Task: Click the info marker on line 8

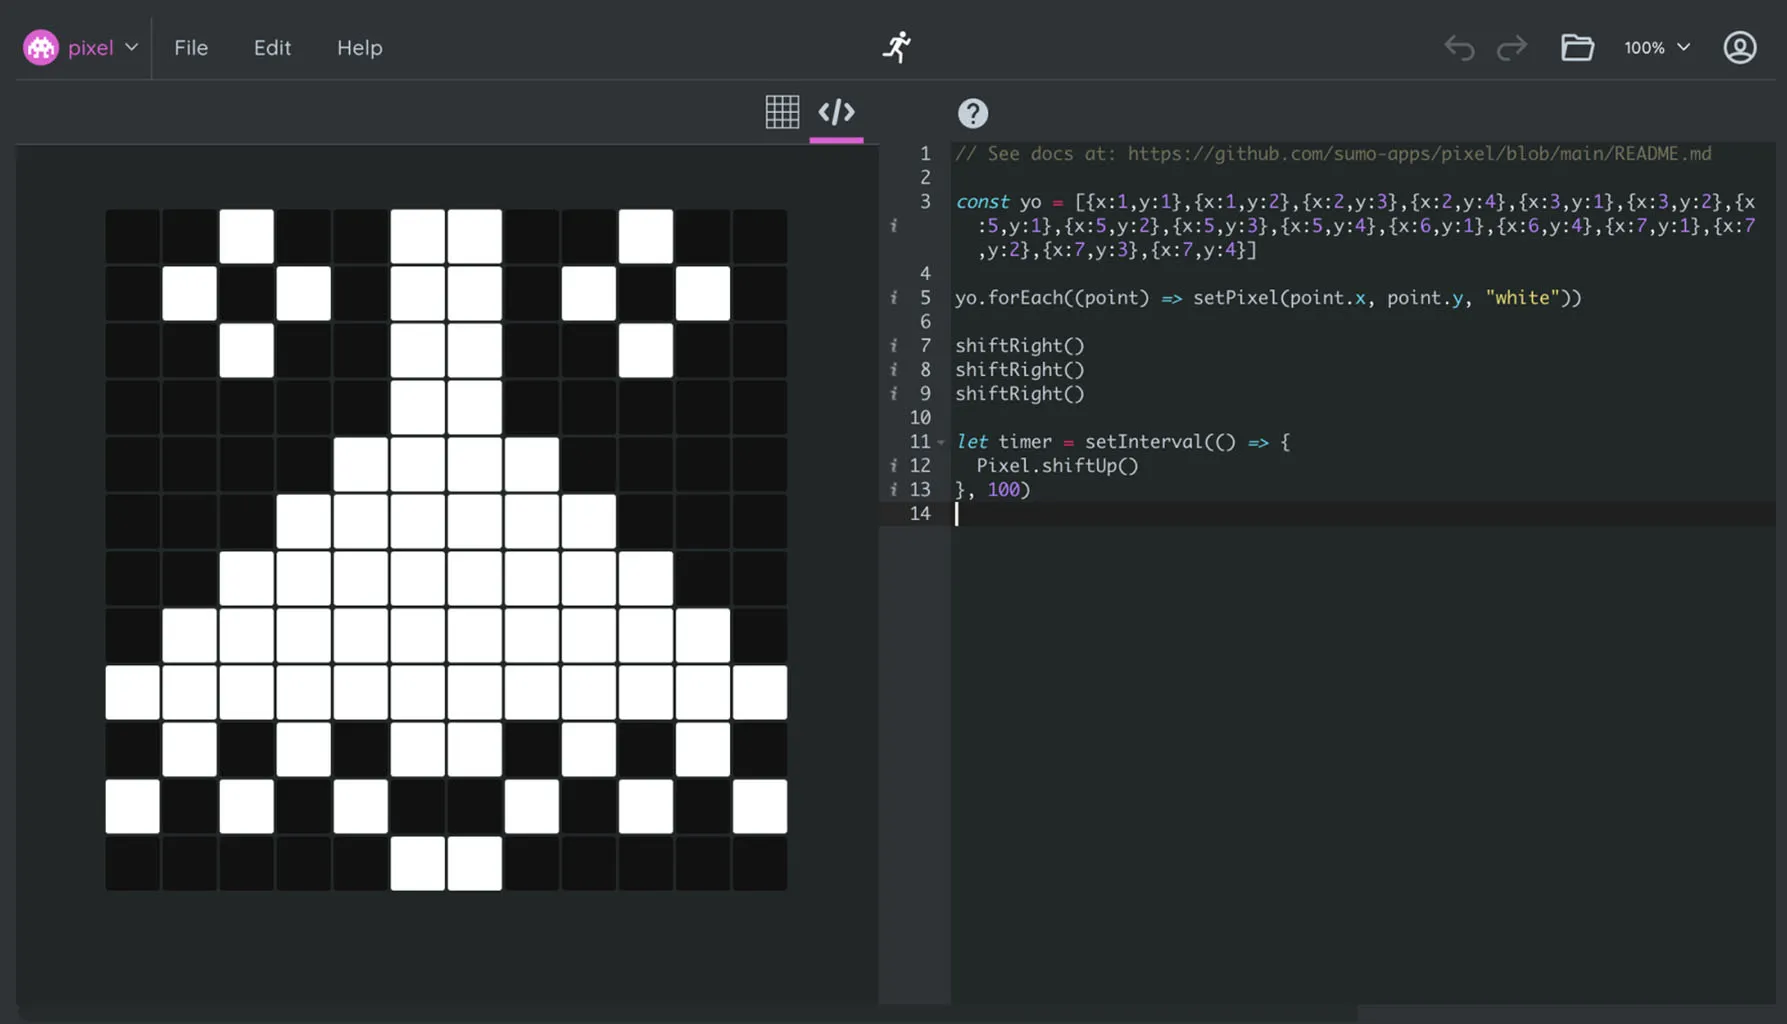Action: click(893, 370)
